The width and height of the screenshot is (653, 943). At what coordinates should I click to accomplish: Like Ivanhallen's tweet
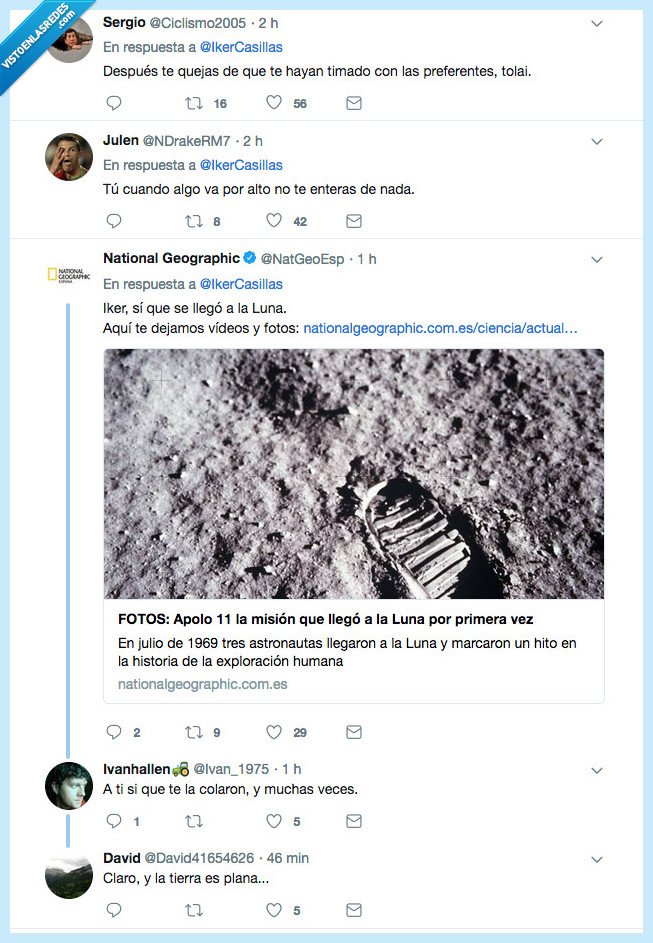(273, 821)
